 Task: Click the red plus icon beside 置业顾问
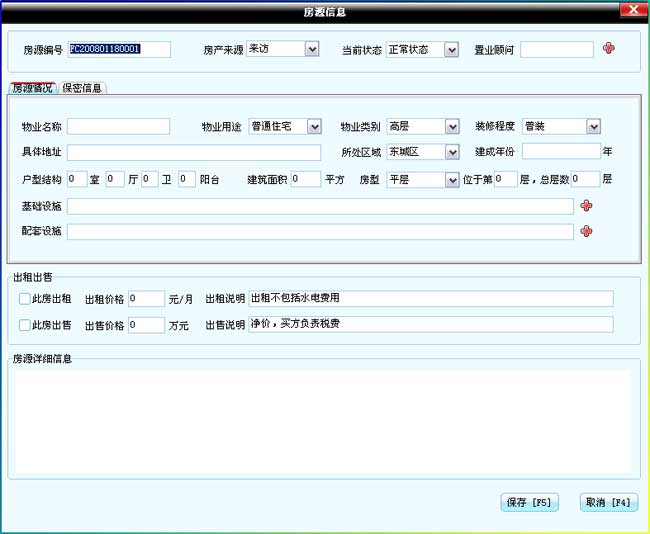609,49
